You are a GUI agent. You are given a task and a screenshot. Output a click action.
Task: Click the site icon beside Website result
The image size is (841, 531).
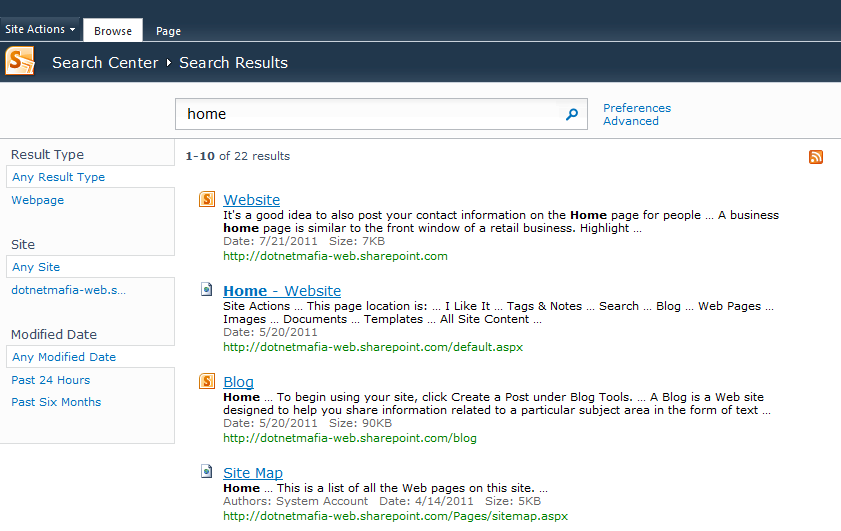pos(207,199)
